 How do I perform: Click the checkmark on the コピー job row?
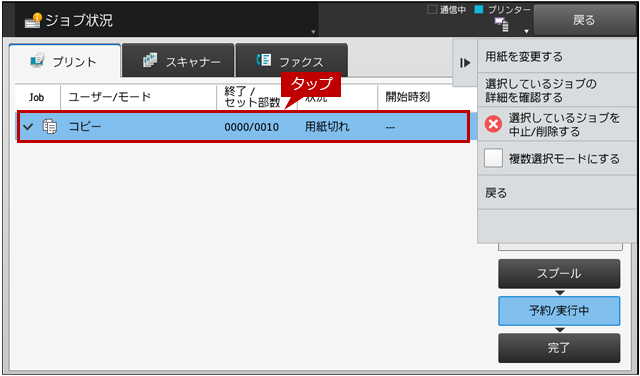28,127
